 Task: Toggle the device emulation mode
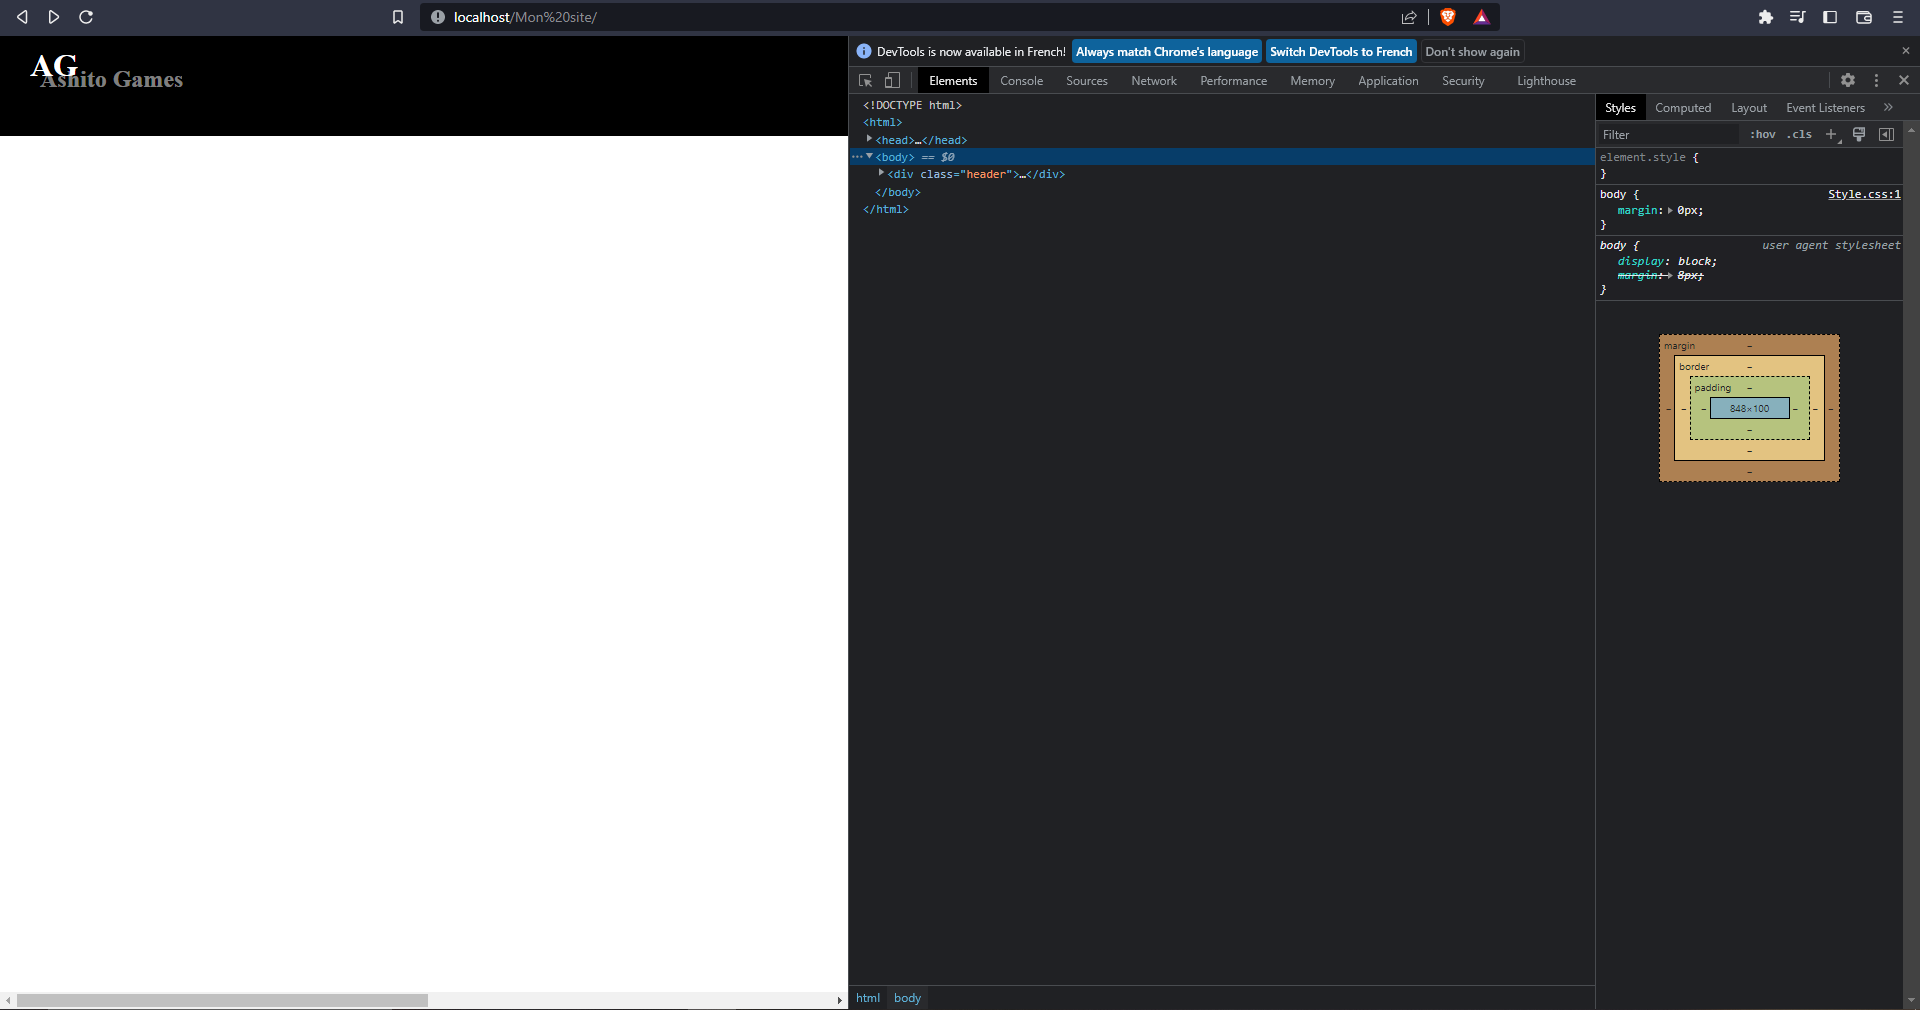[891, 80]
